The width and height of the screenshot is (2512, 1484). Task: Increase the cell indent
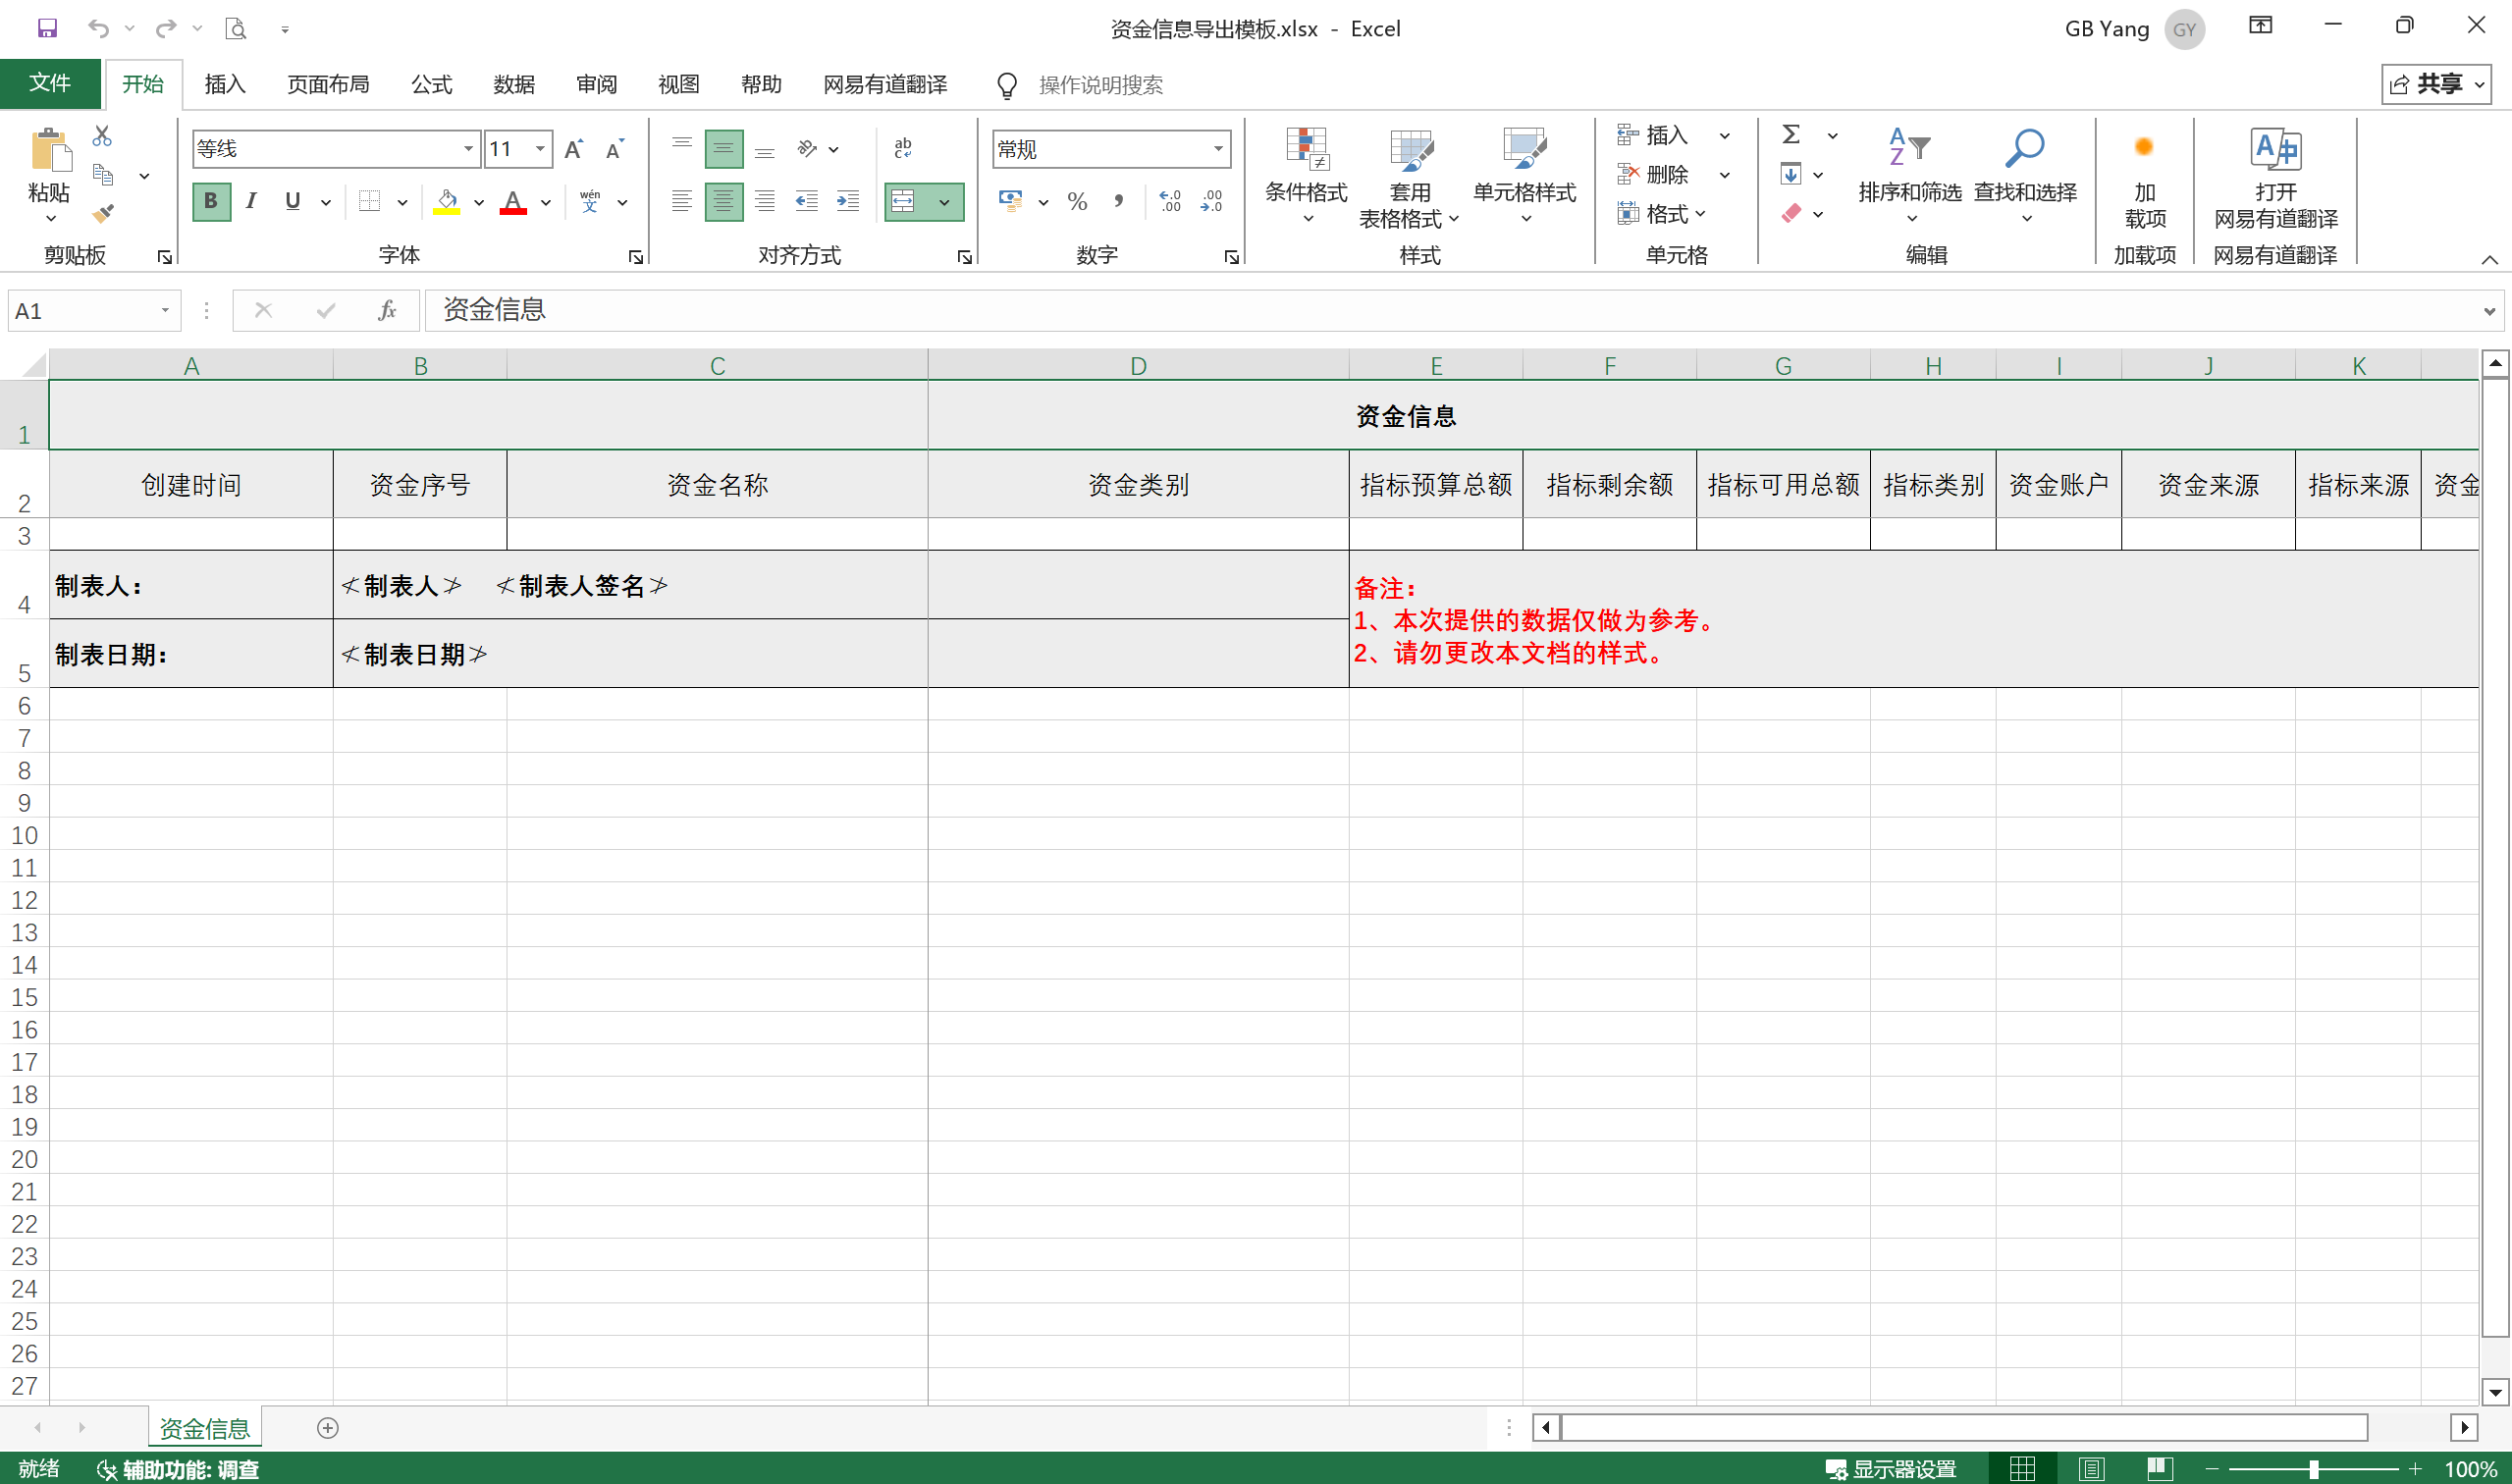point(848,202)
